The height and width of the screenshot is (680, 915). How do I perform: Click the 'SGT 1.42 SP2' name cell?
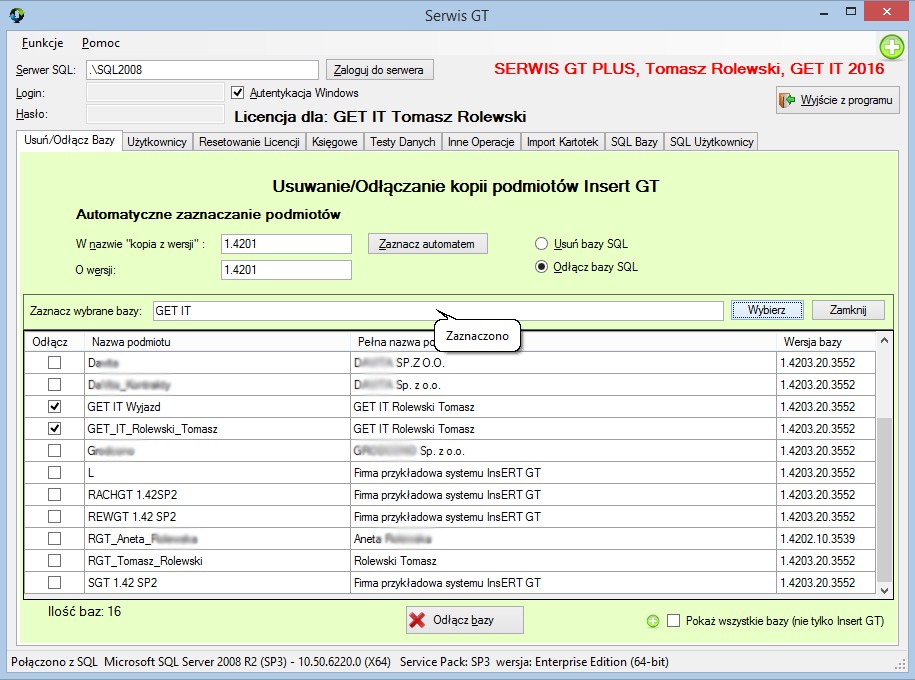[x=217, y=583]
